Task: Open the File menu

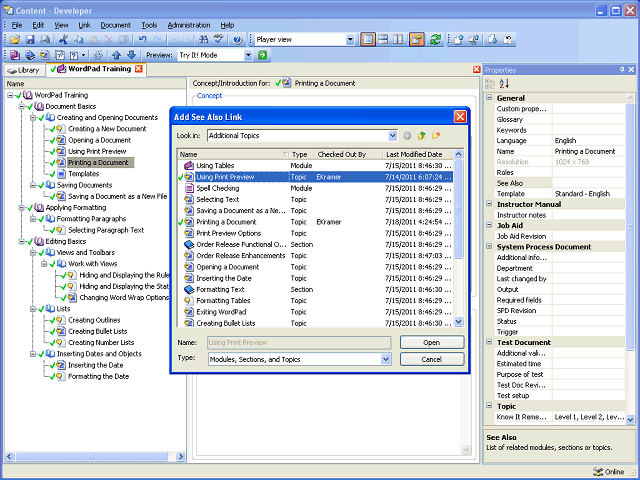Action: point(17,25)
